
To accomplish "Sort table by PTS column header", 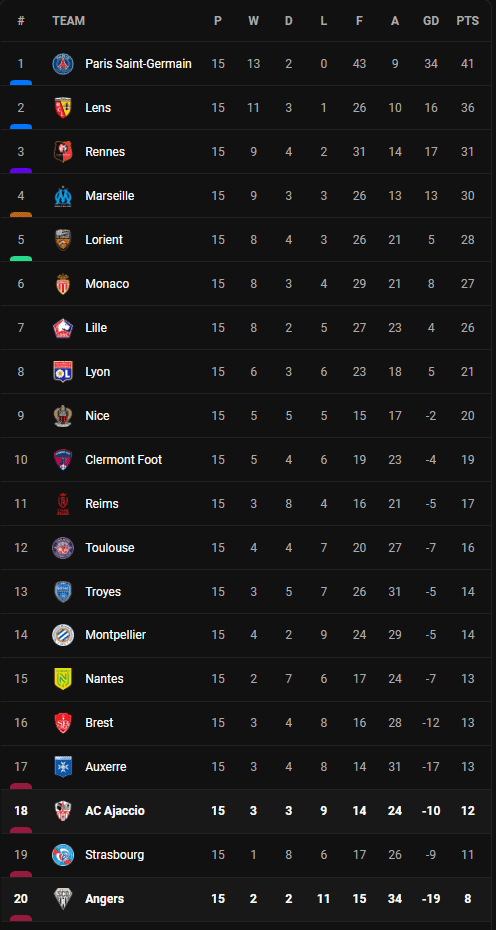I will 468,21.
